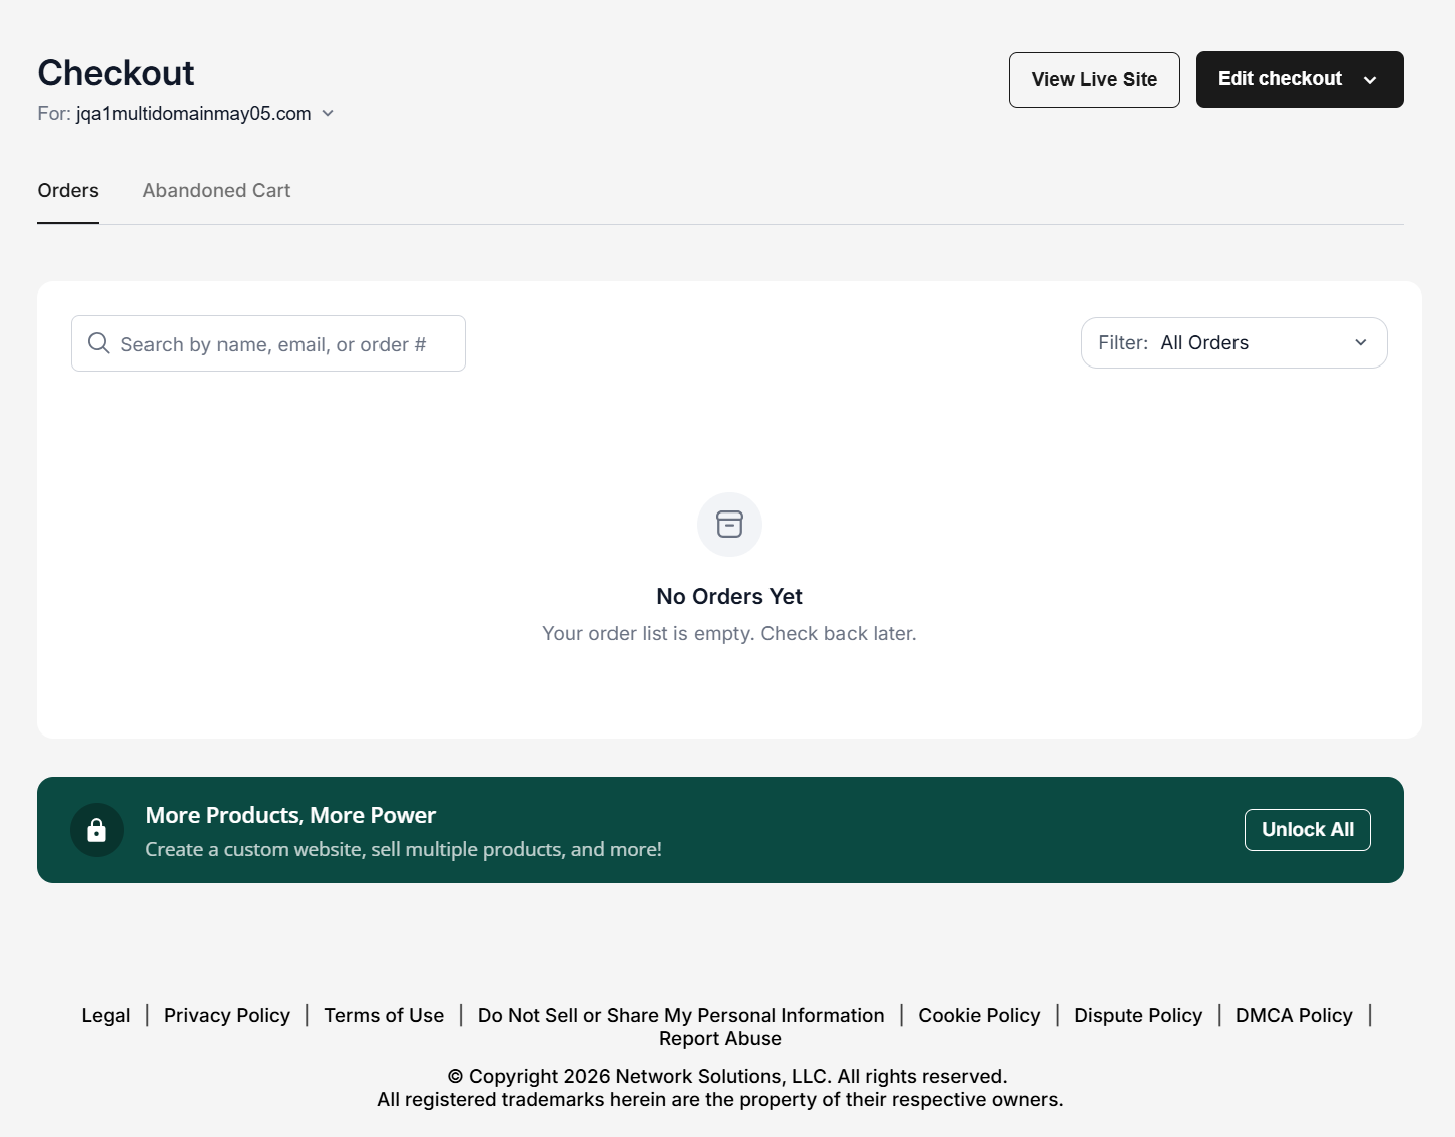Switch to the Orders tab
1455x1137 pixels.
[68, 190]
